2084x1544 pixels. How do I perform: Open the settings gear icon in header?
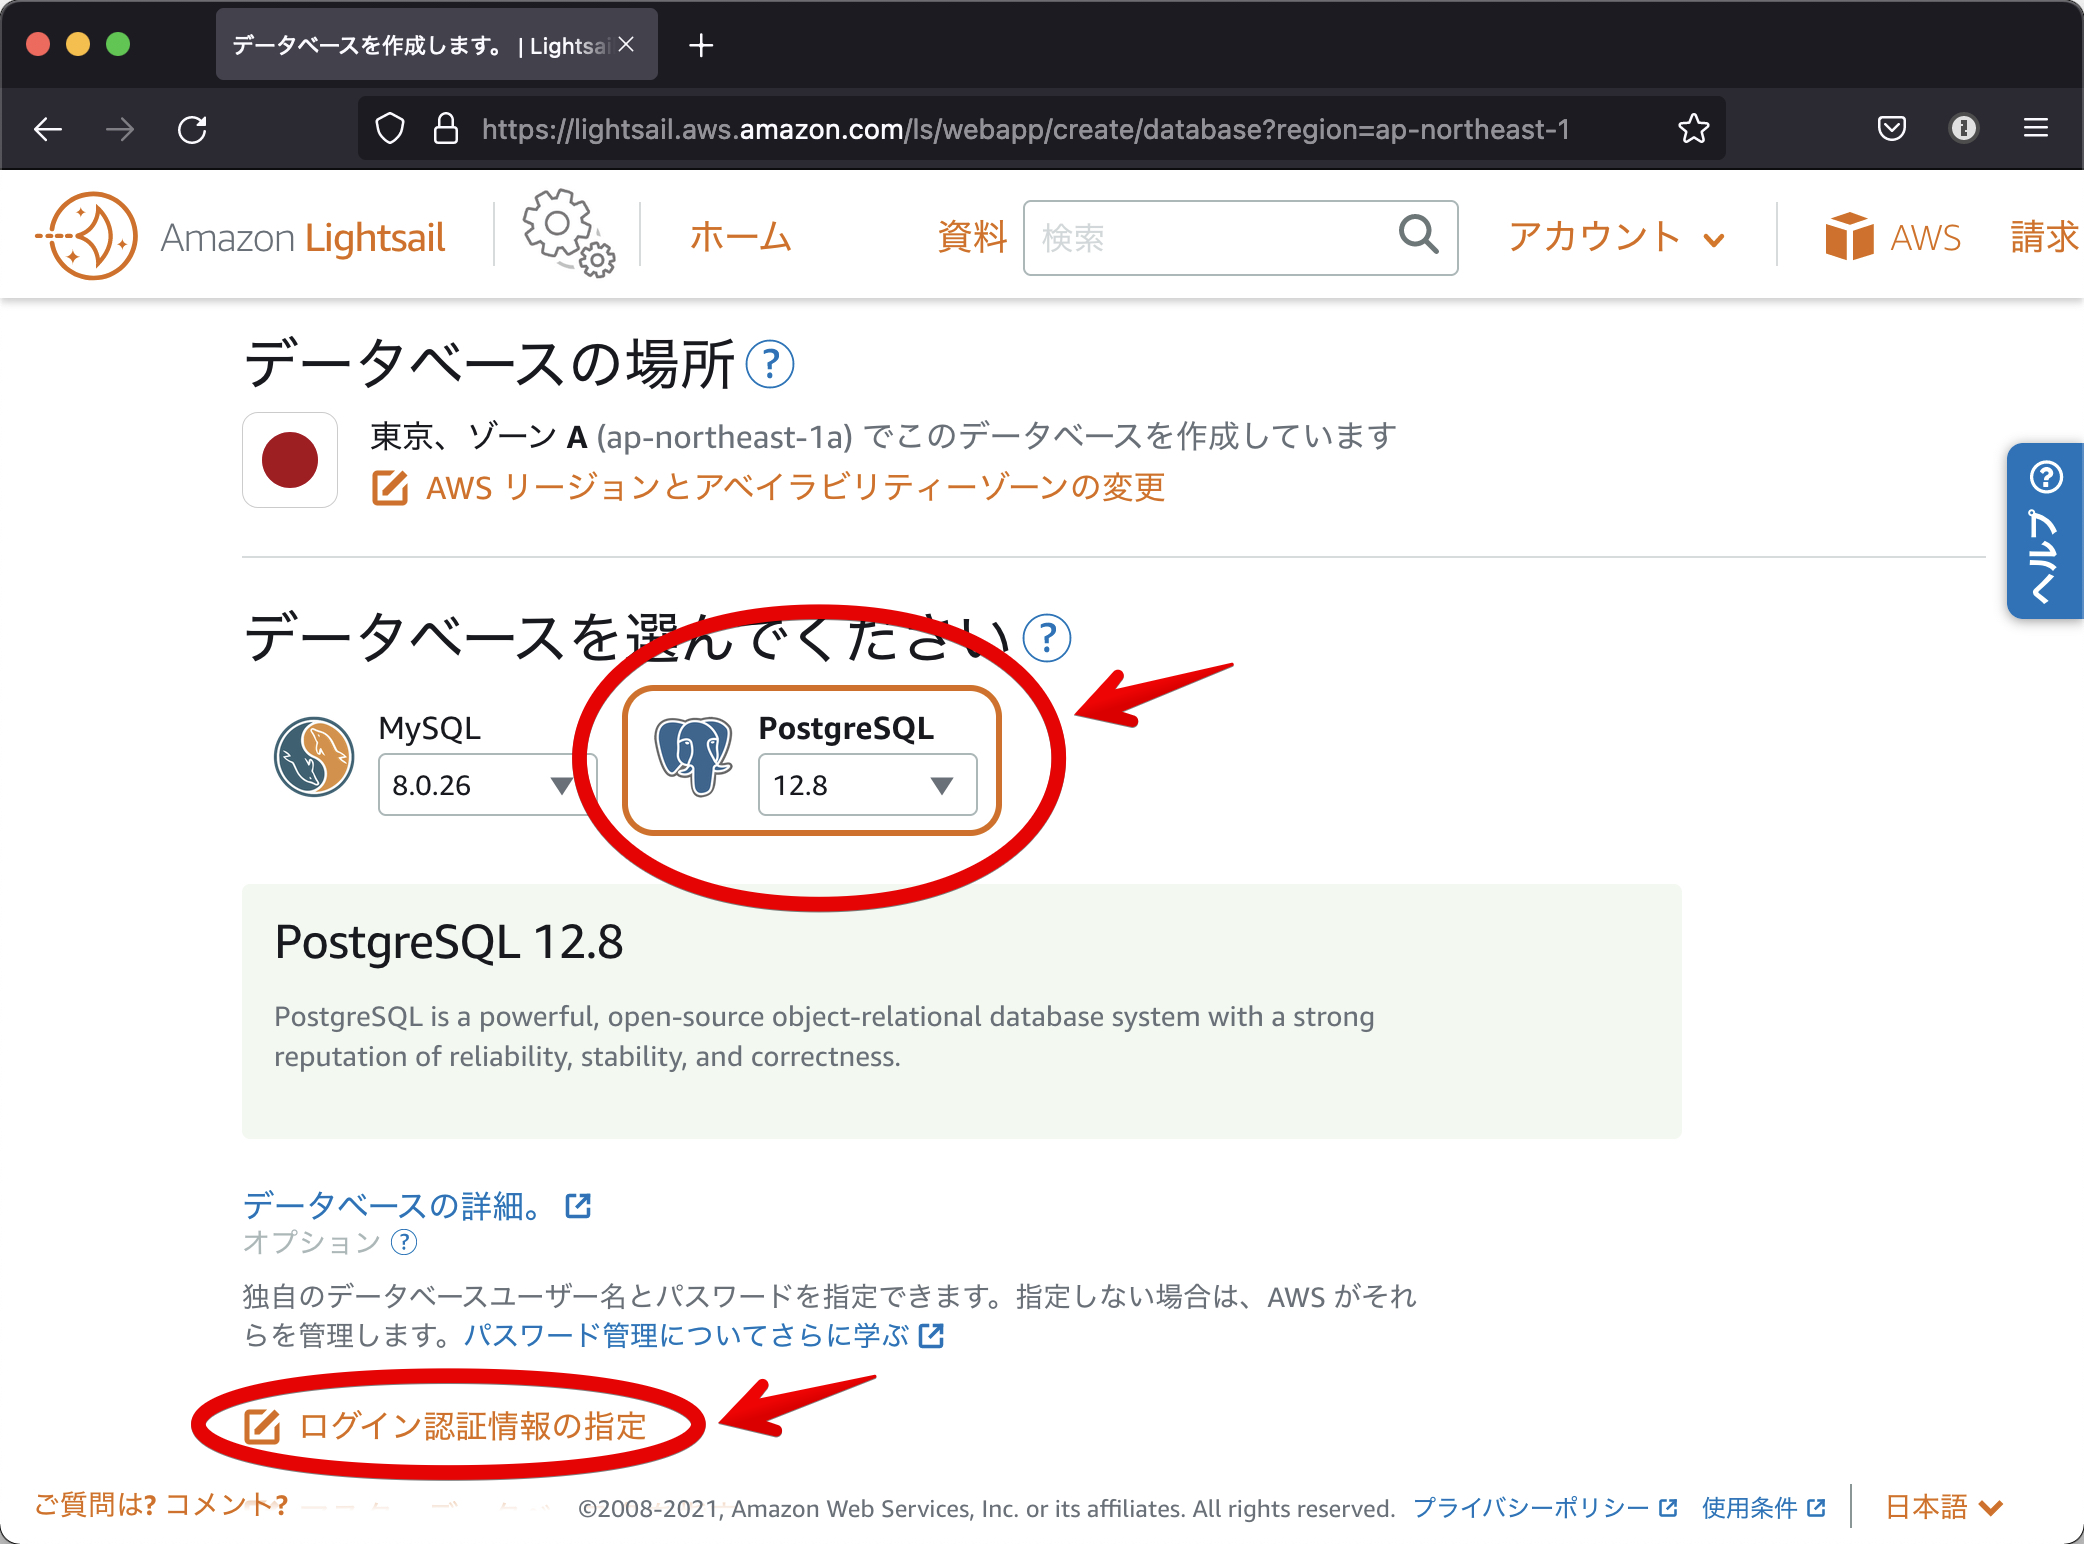[x=568, y=233]
